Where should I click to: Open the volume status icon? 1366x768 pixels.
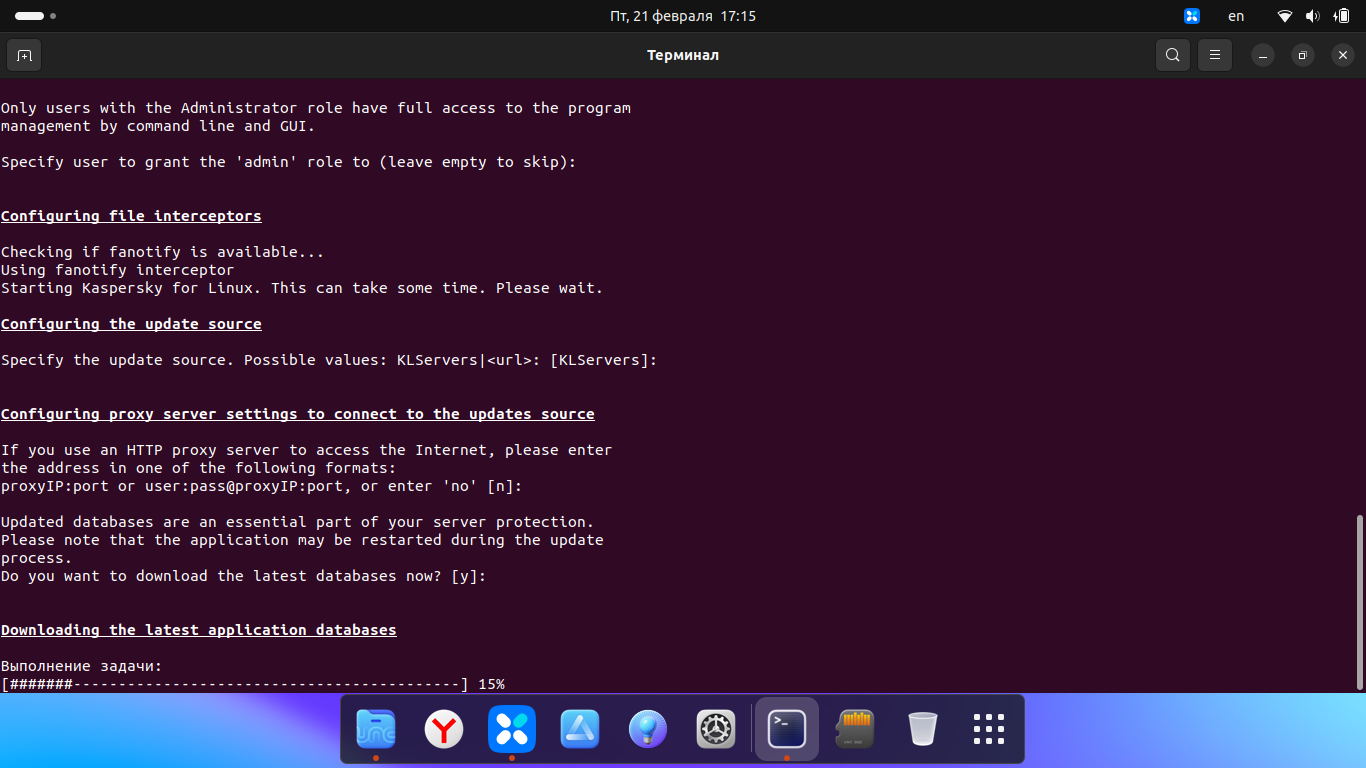point(1313,16)
